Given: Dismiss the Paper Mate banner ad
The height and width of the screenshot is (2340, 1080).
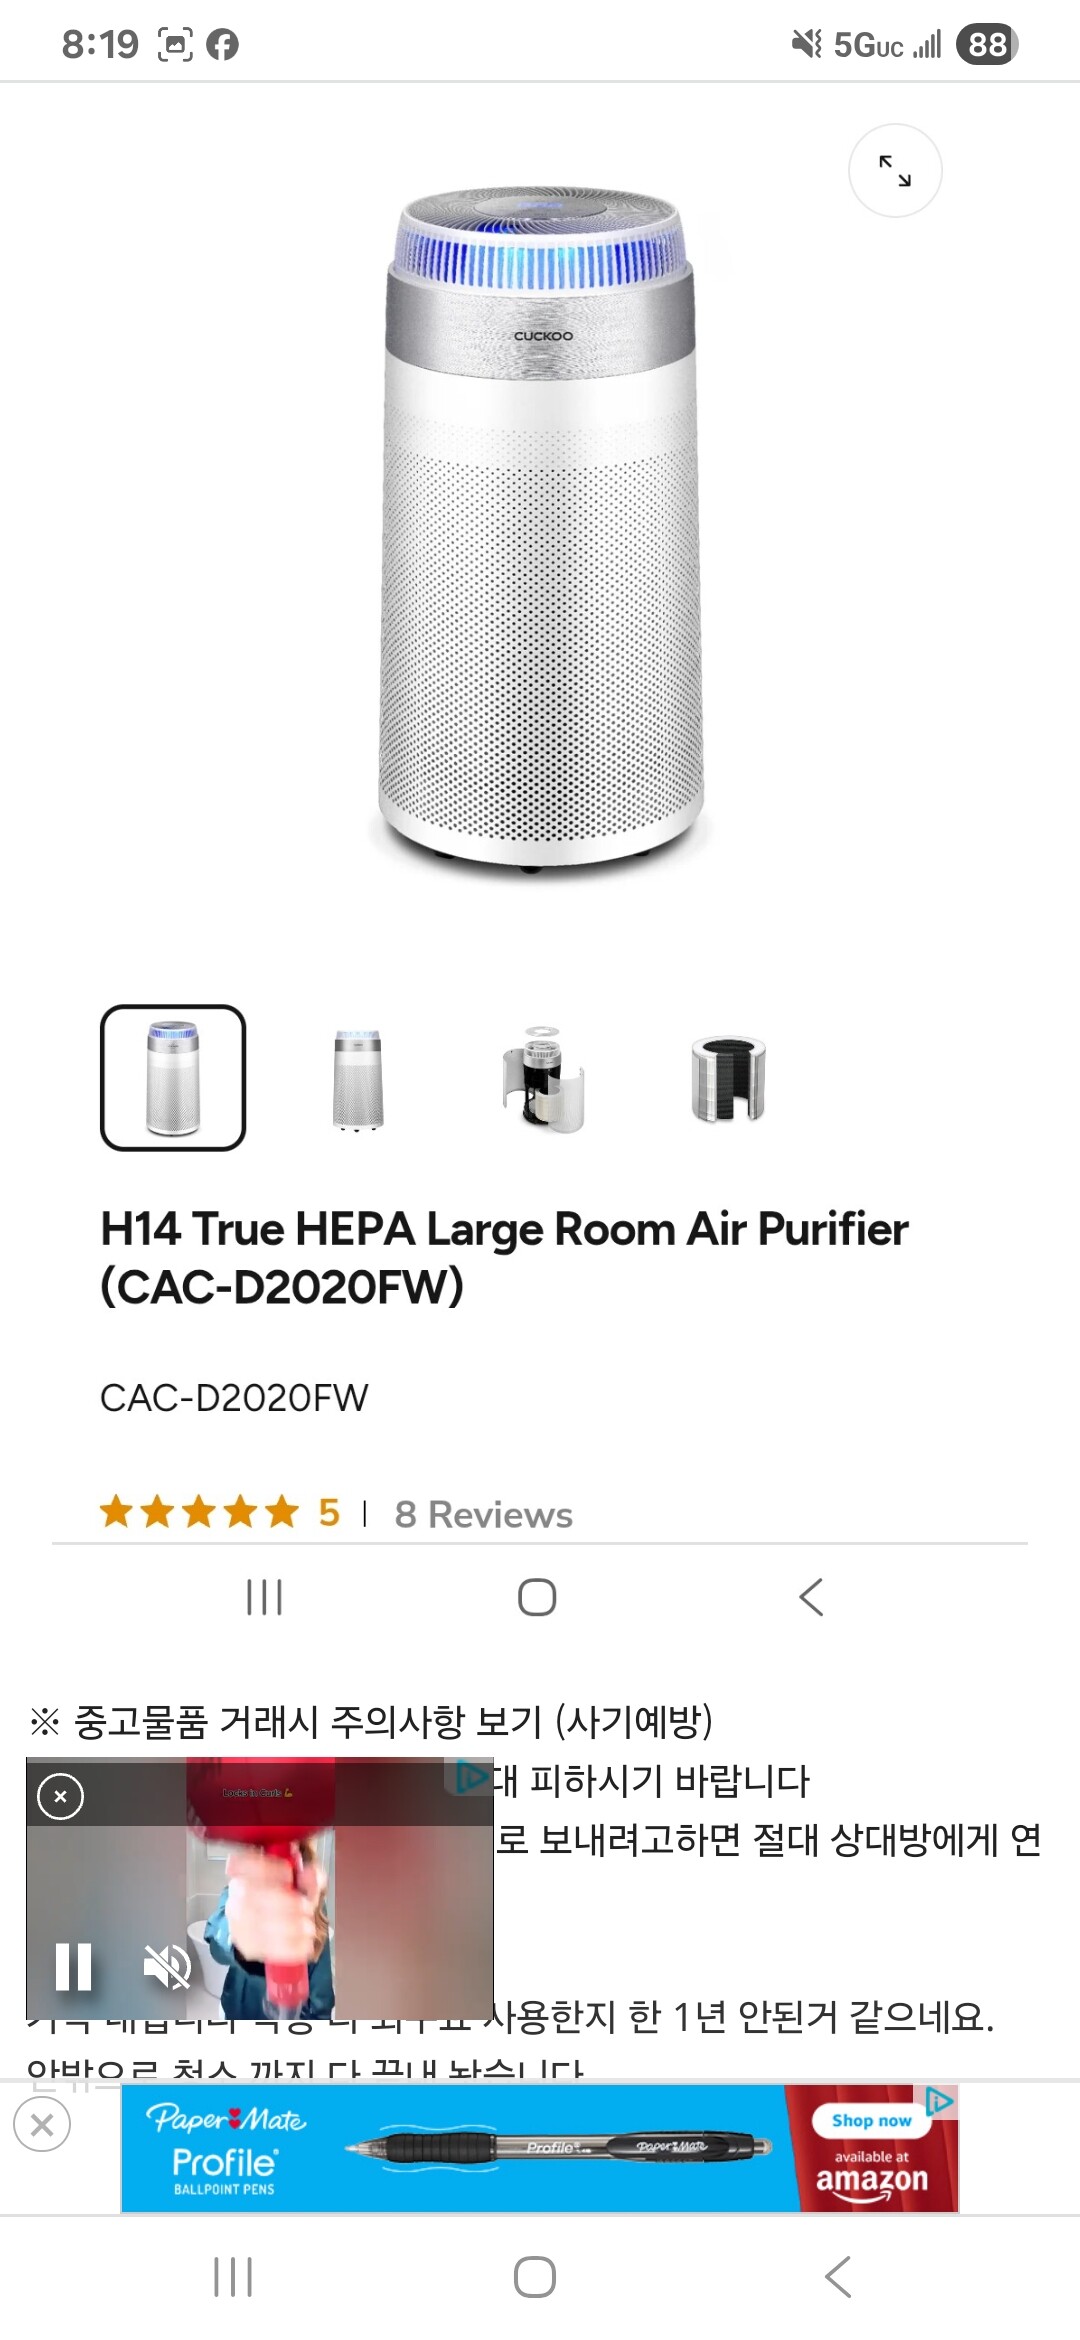Looking at the screenshot, I should click(42, 2125).
